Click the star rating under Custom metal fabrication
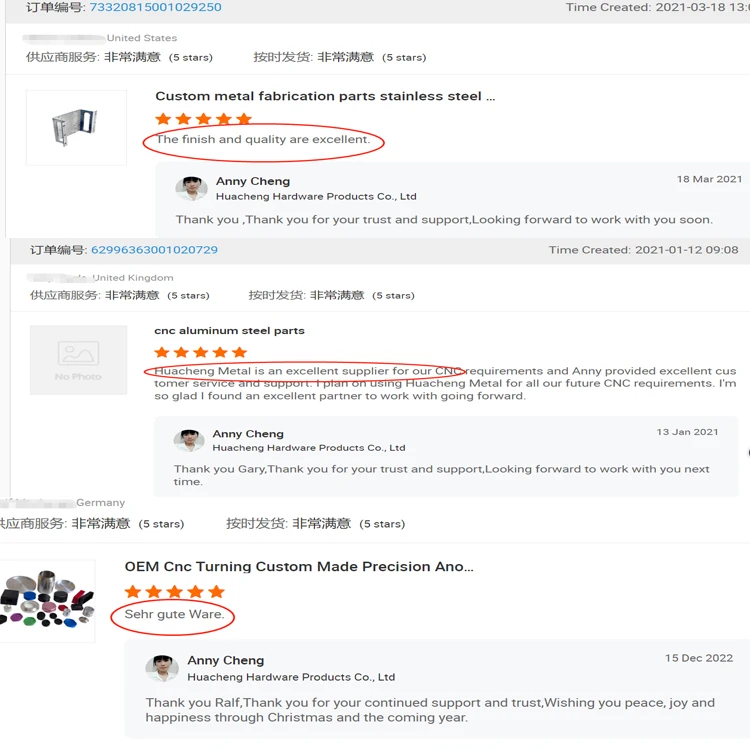Image resolution: width=750 pixels, height=750 pixels. tap(203, 119)
